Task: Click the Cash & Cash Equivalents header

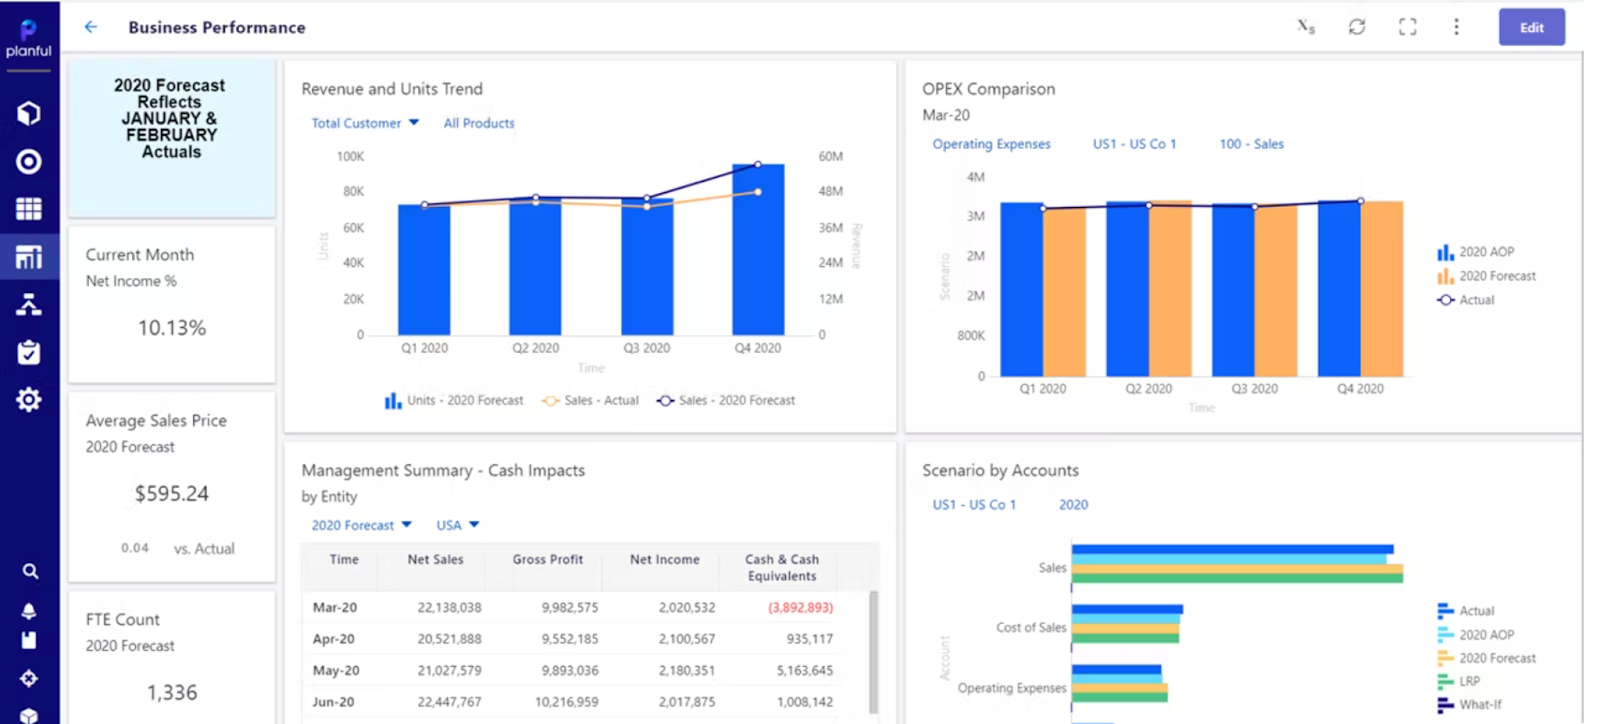Action: click(x=782, y=568)
